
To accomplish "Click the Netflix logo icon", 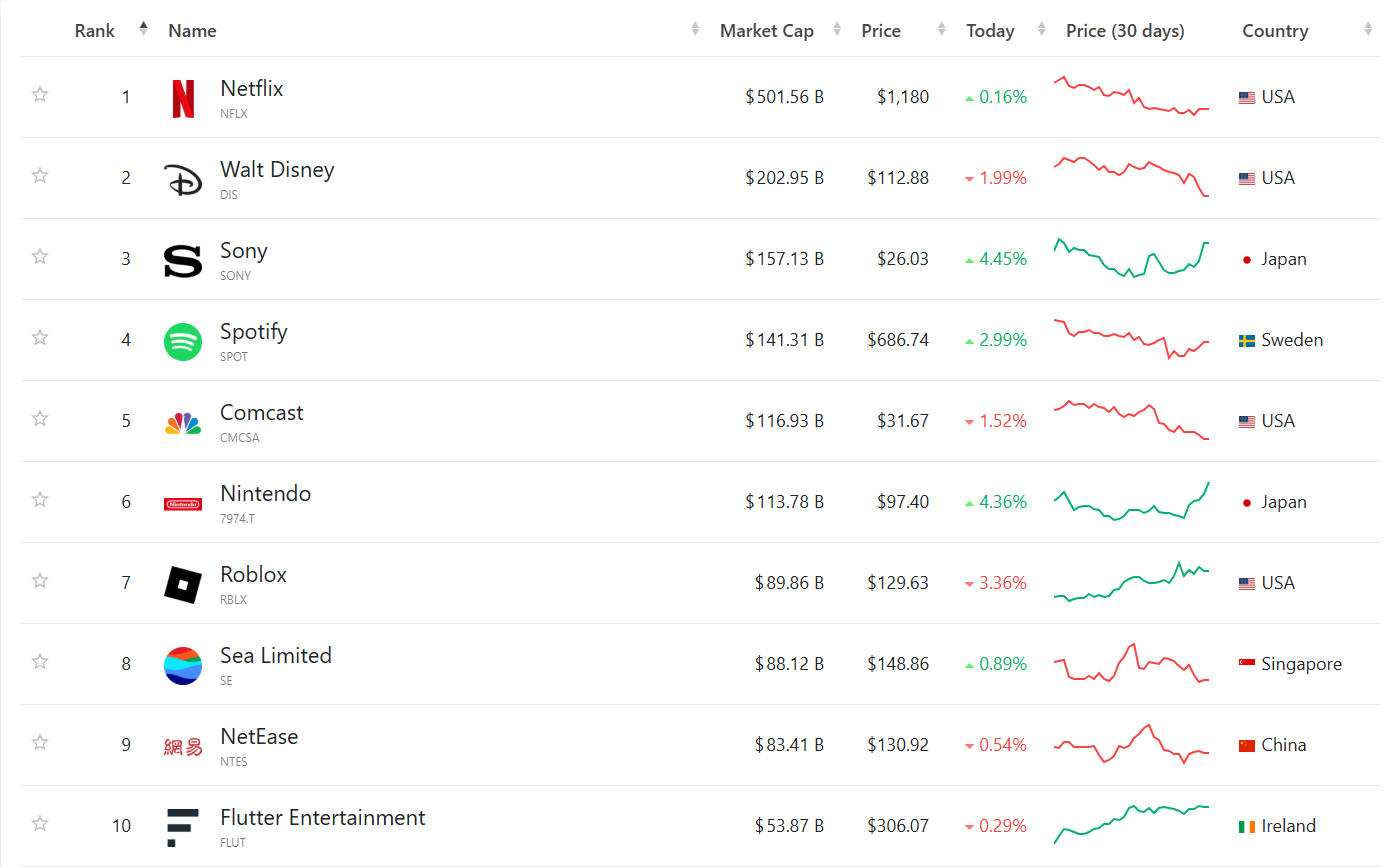I will (183, 98).
